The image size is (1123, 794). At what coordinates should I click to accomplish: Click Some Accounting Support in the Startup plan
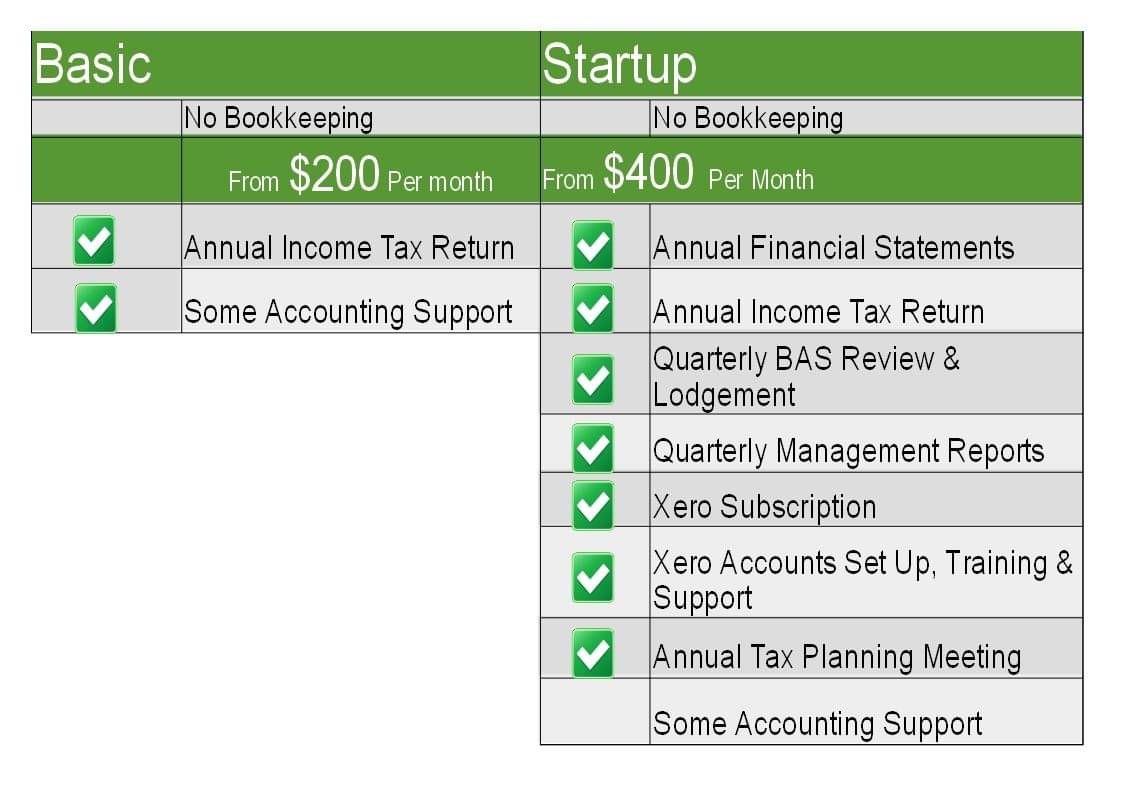tap(817, 723)
